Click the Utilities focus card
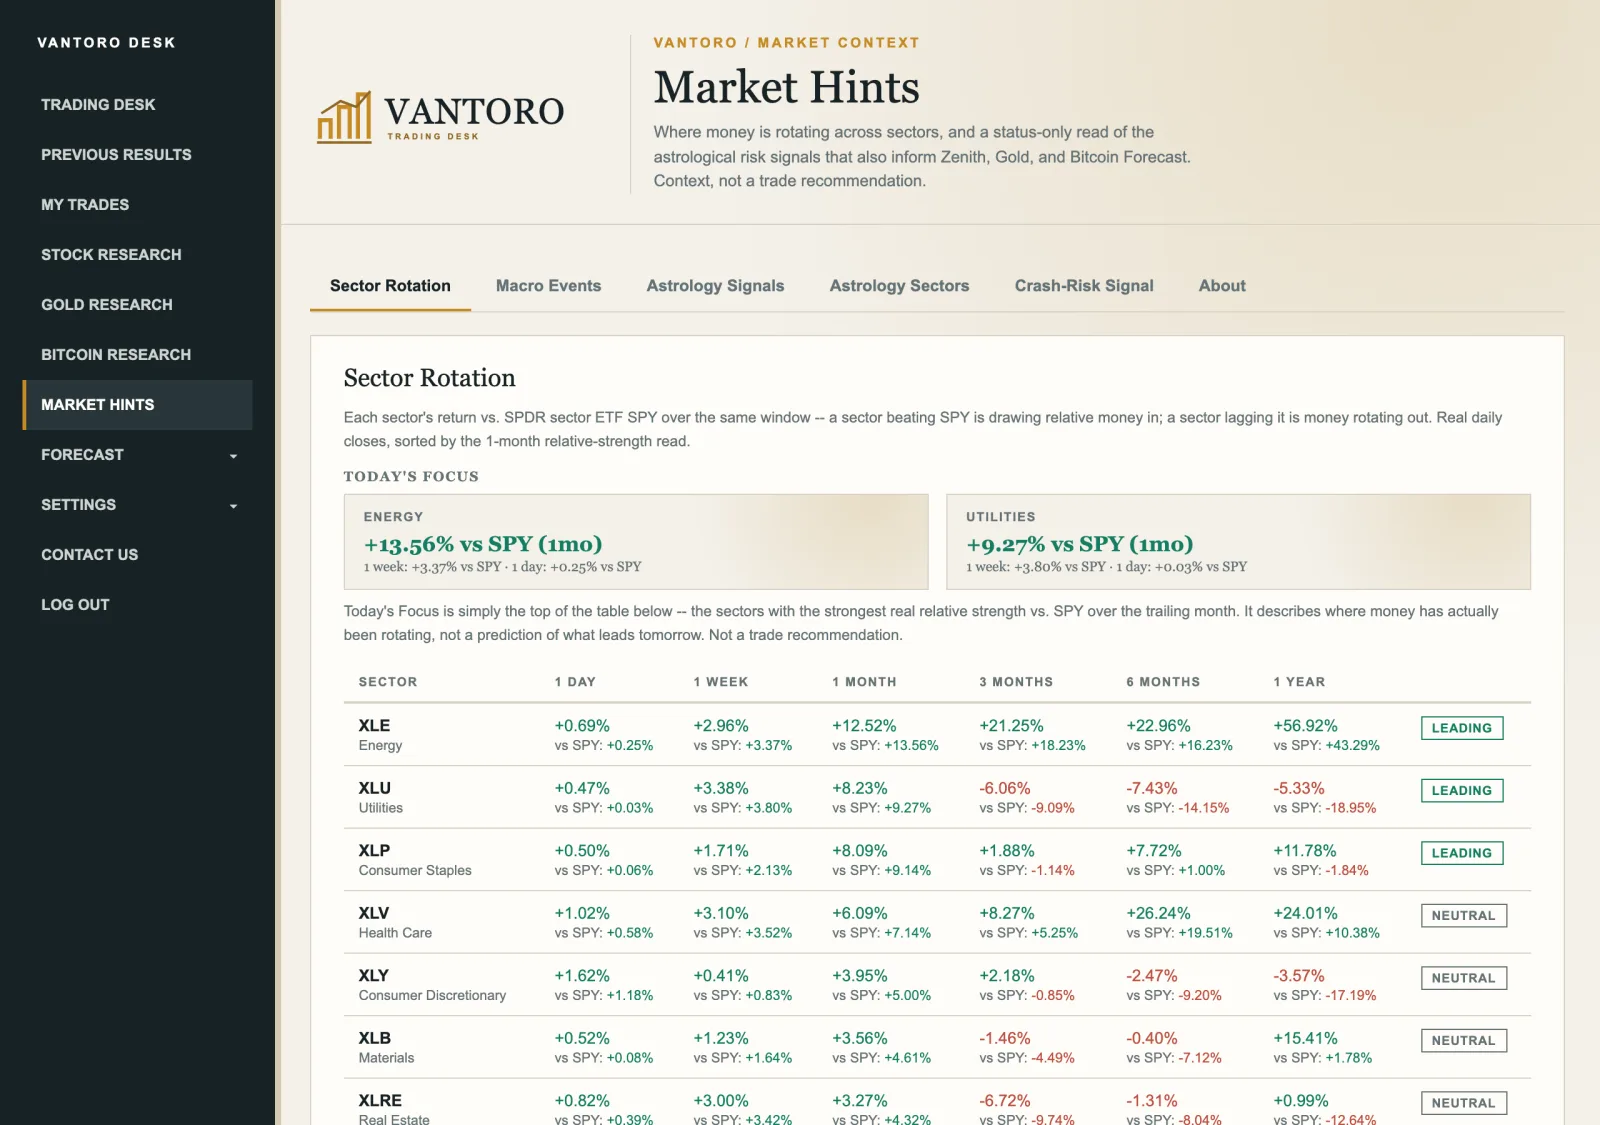 (1238, 542)
